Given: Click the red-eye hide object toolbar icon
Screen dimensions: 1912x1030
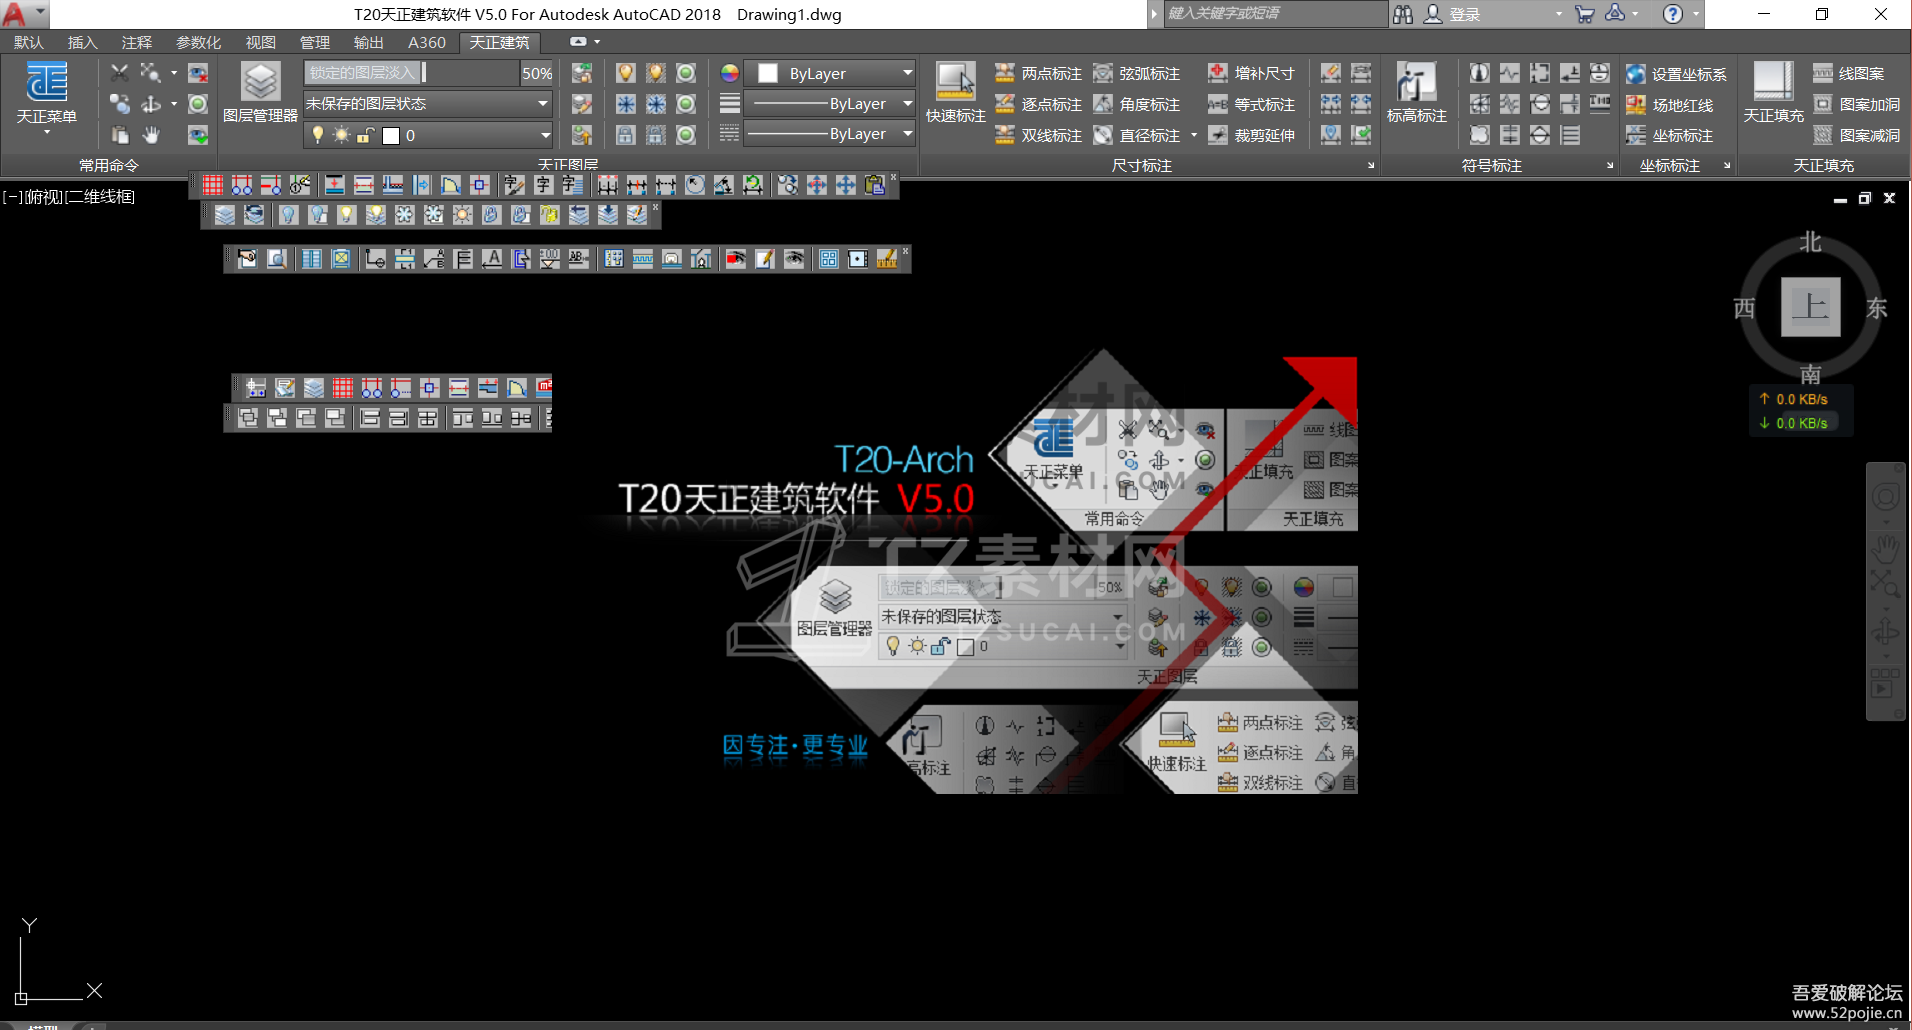Looking at the screenshot, I should point(736,259).
